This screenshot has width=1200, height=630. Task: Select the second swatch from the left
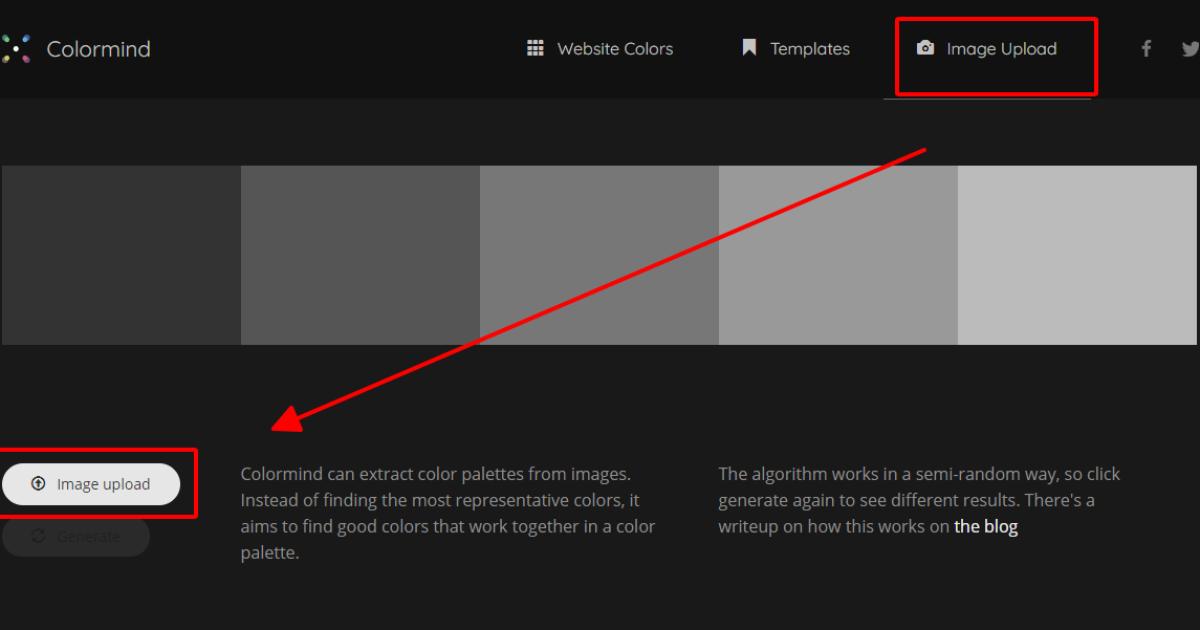click(359, 254)
